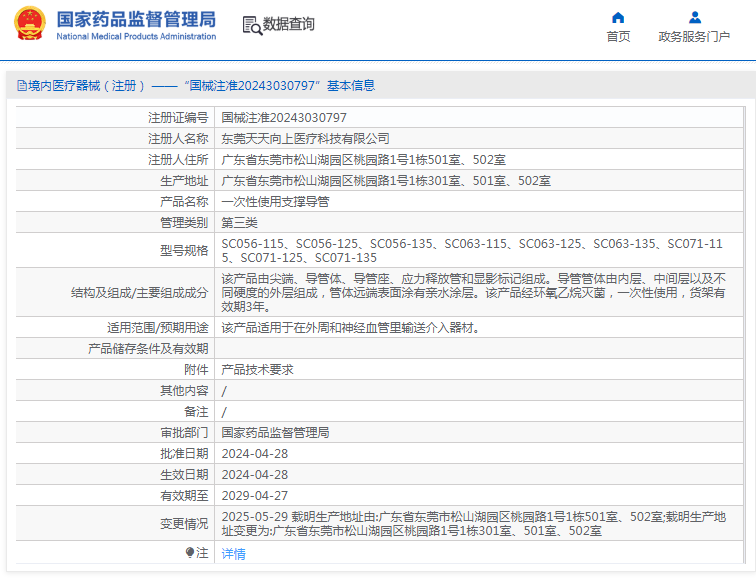Click the intended use text 该产品适用于在外周
Screen dimensions: 756x579
coord(351,328)
